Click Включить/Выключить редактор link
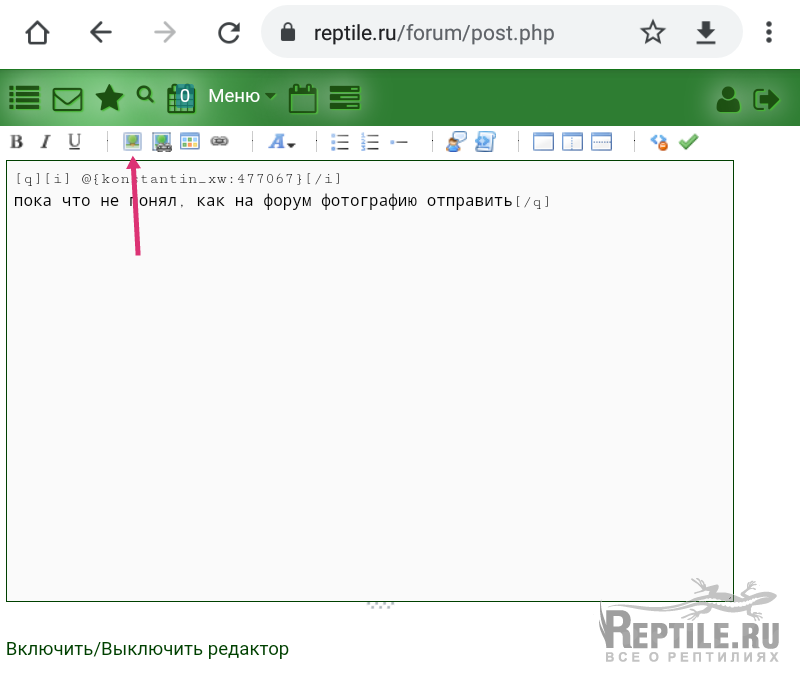This screenshot has height=680, width=800. [x=147, y=649]
